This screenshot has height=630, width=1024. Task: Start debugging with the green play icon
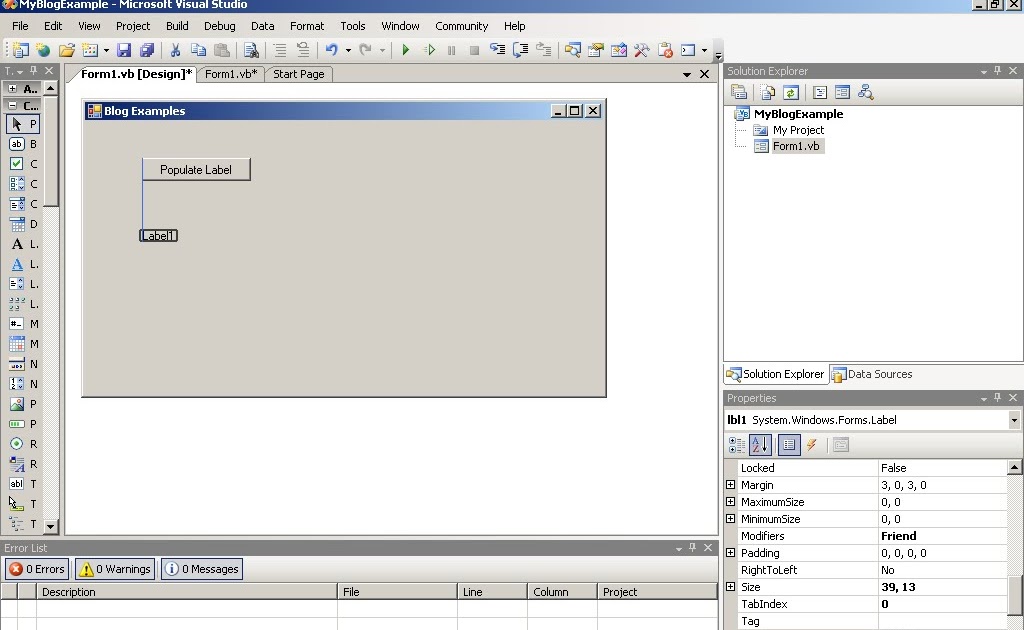[406, 50]
